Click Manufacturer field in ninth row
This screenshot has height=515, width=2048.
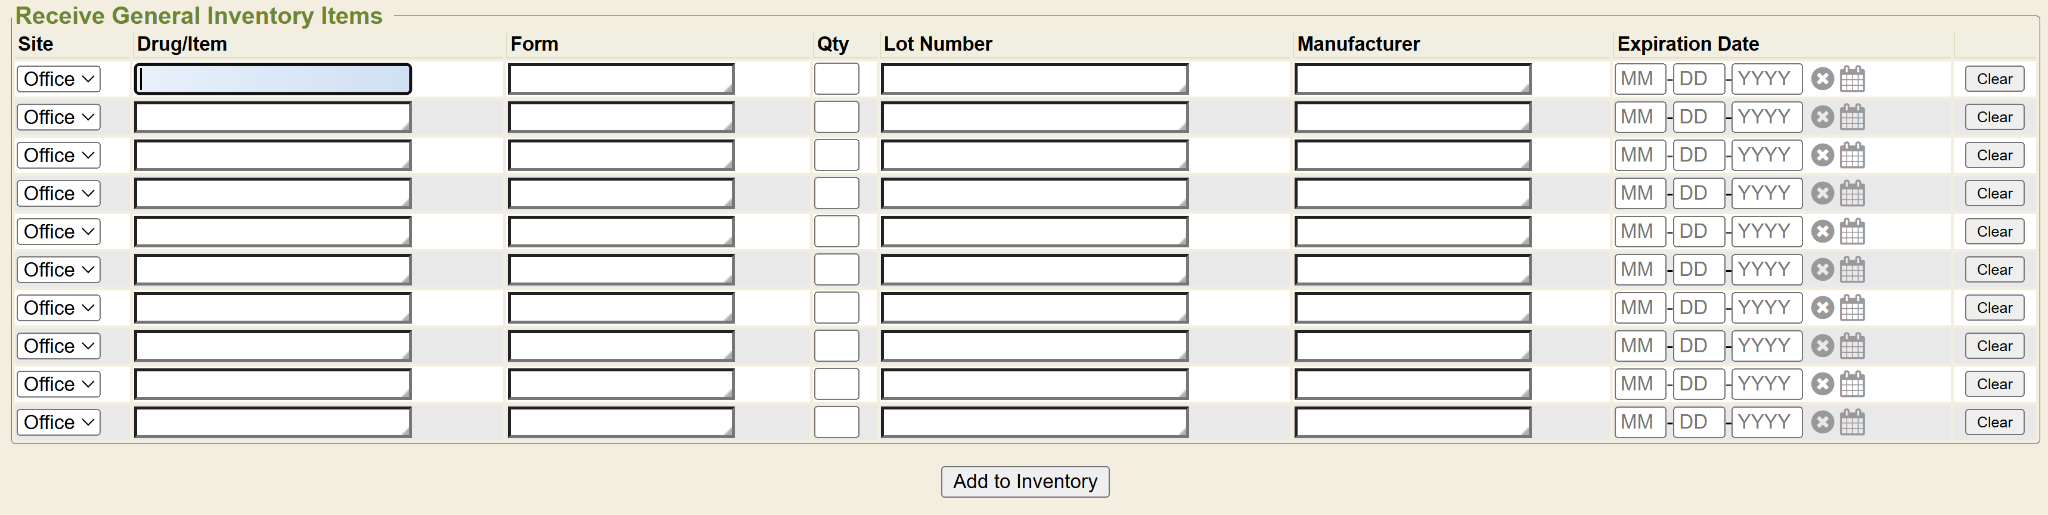1412,384
